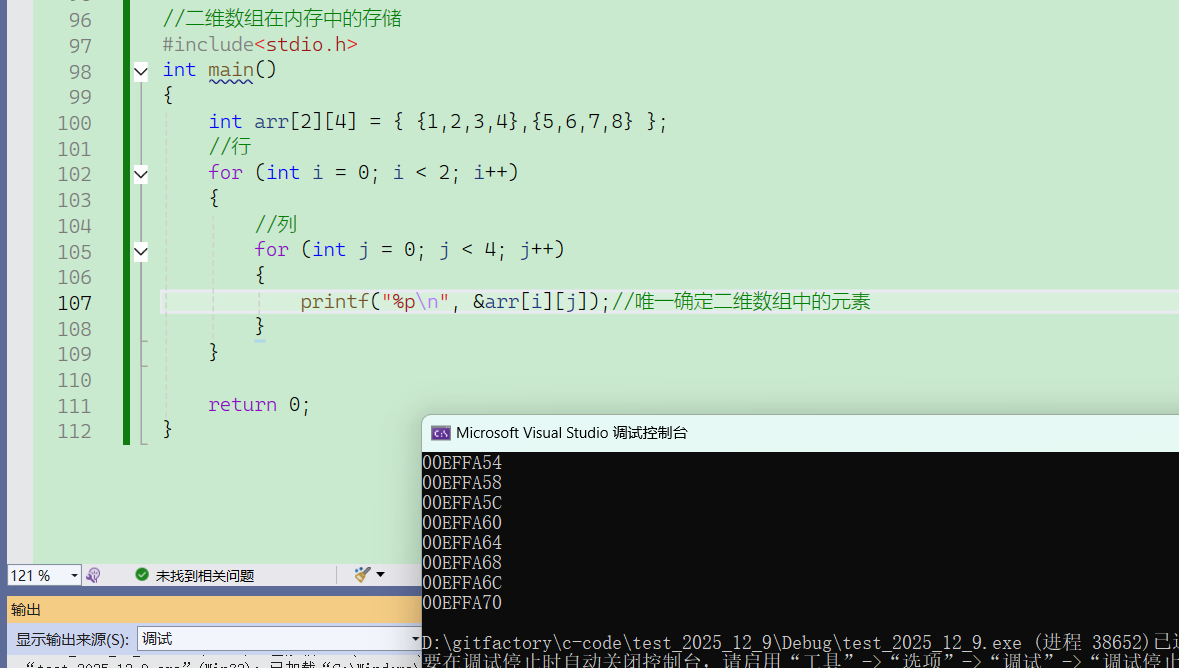
Task: Click the code cleanup broom icon
Action: [362, 575]
